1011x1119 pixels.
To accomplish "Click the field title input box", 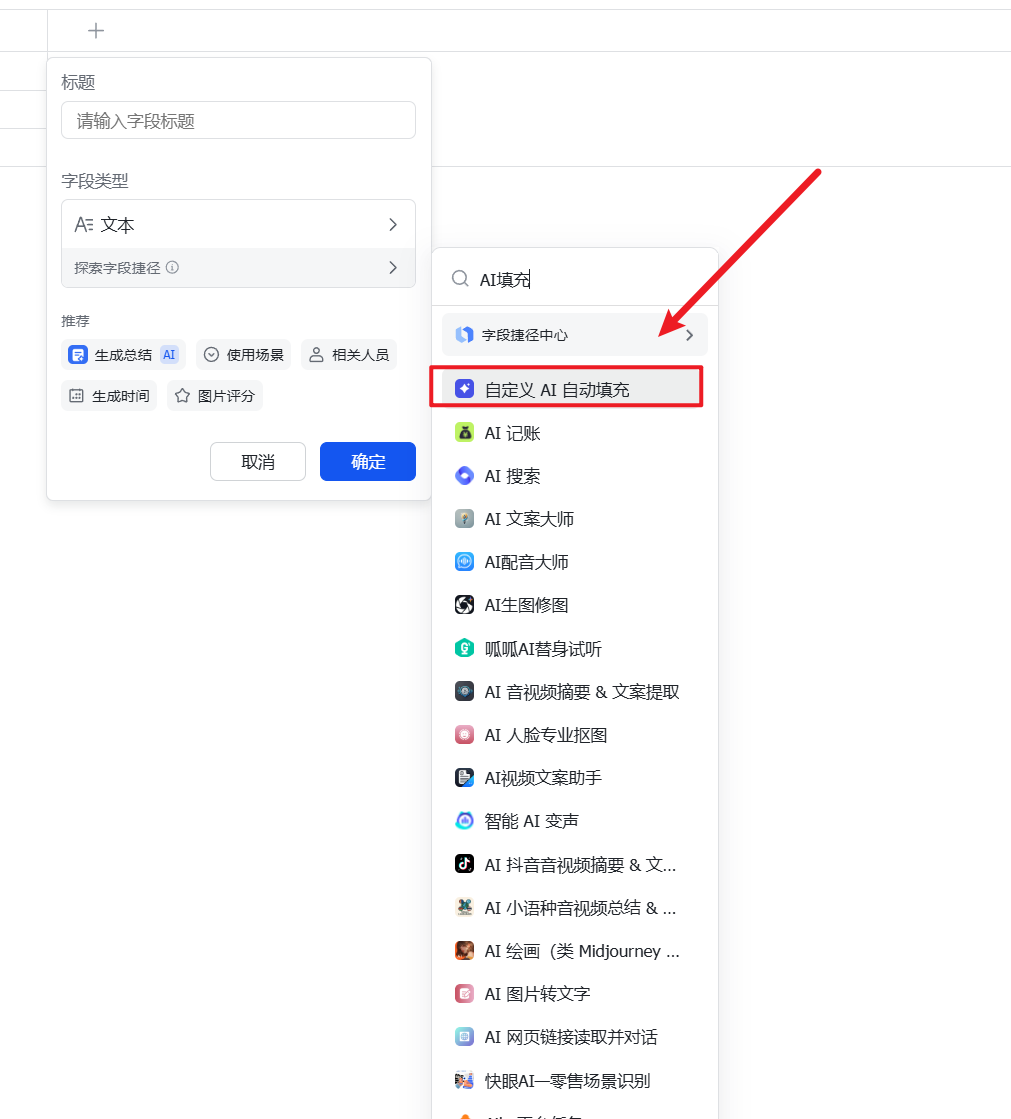I will coord(238,120).
